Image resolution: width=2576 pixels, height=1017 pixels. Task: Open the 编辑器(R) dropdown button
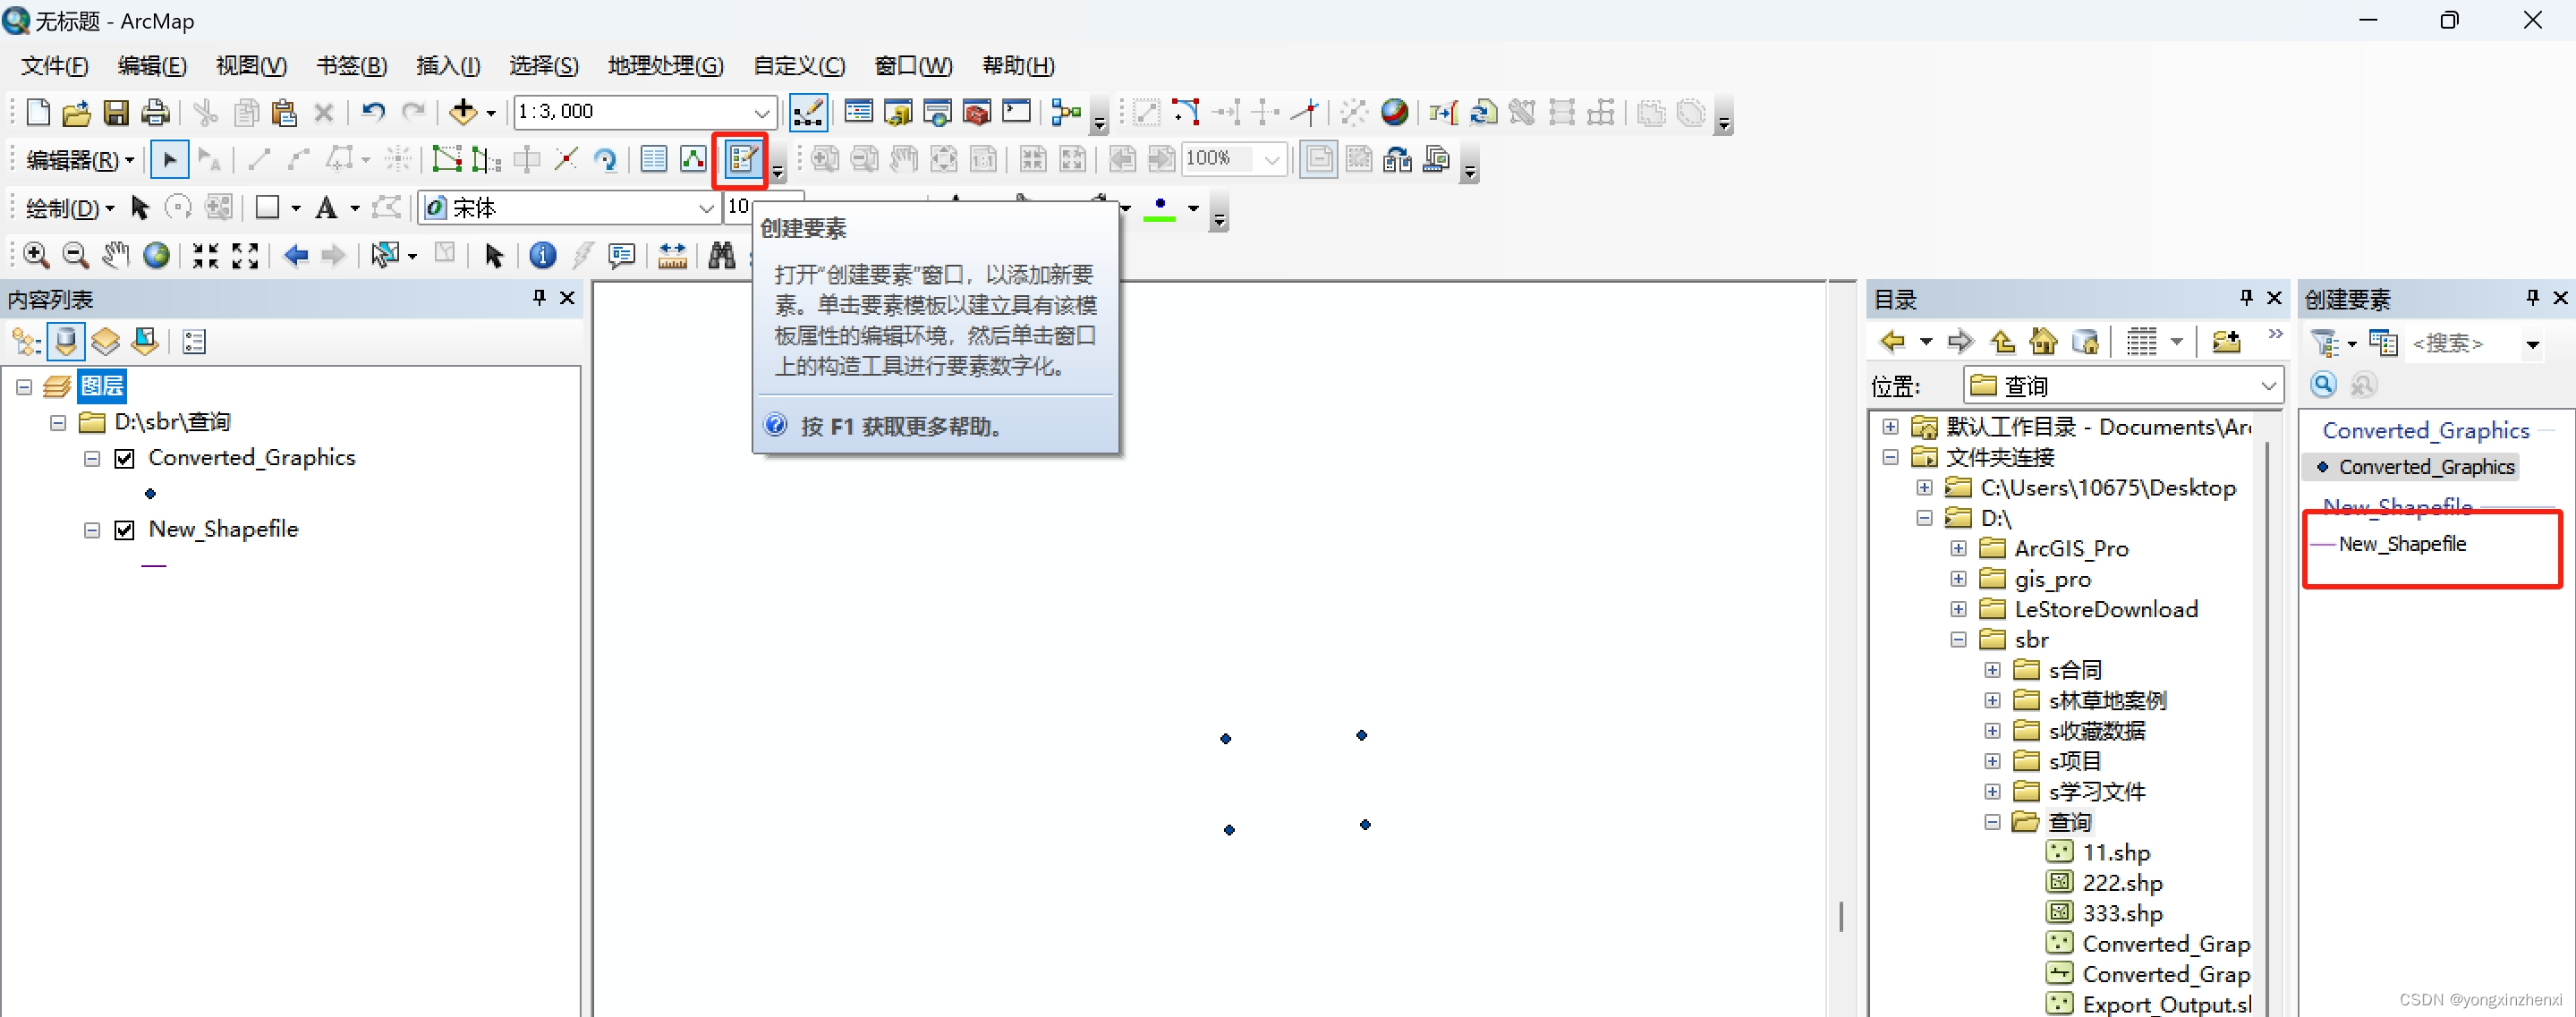(80, 160)
